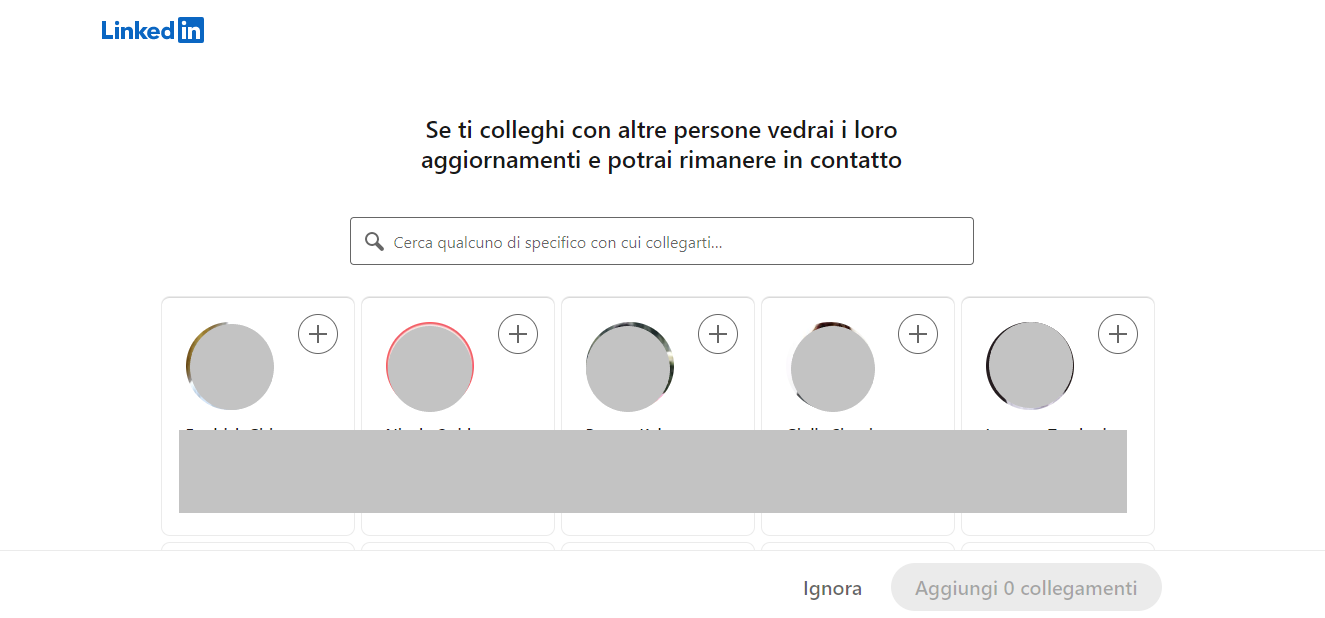Click the plus icon on the first suggestion card
Screen dimensions: 1325x618
tap(318, 334)
